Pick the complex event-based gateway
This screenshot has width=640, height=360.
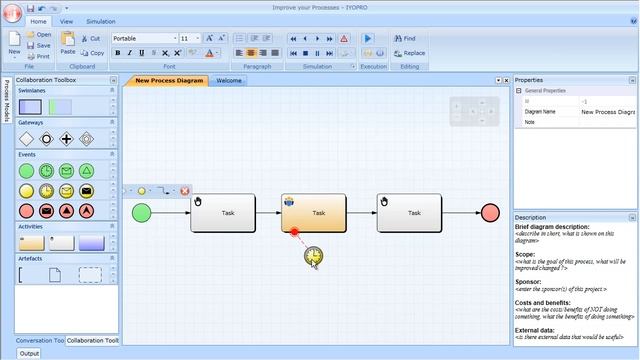coord(87,139)
